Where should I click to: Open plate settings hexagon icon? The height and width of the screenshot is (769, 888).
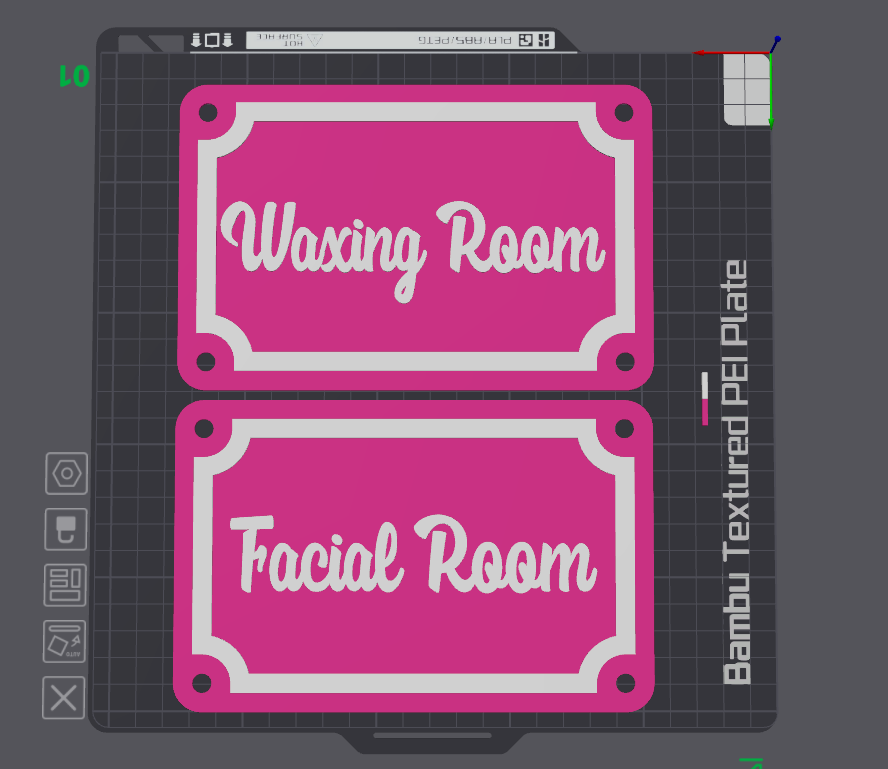pyautogui.click(x=67, y=473)
